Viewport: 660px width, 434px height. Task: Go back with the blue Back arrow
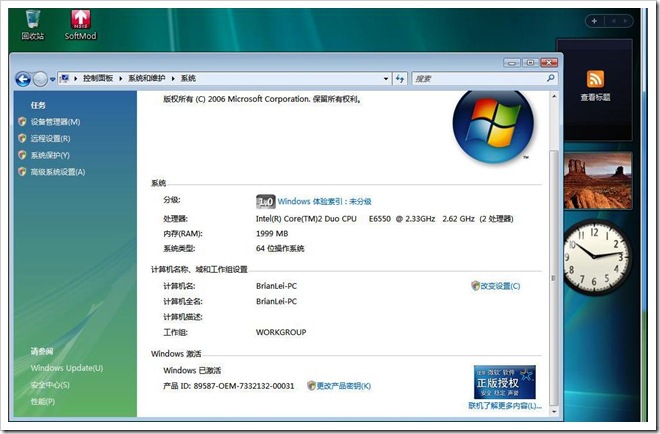[23, 79]
